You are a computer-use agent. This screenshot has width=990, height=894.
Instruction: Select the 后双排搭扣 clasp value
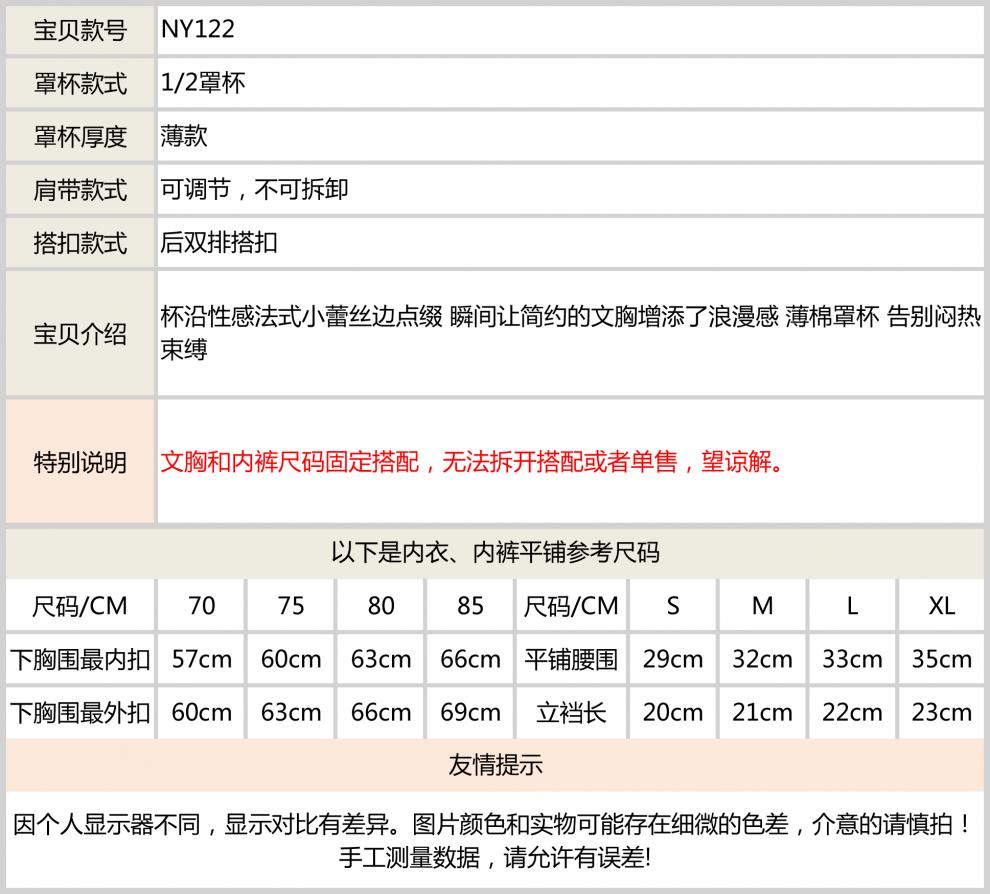pos(219,242)
